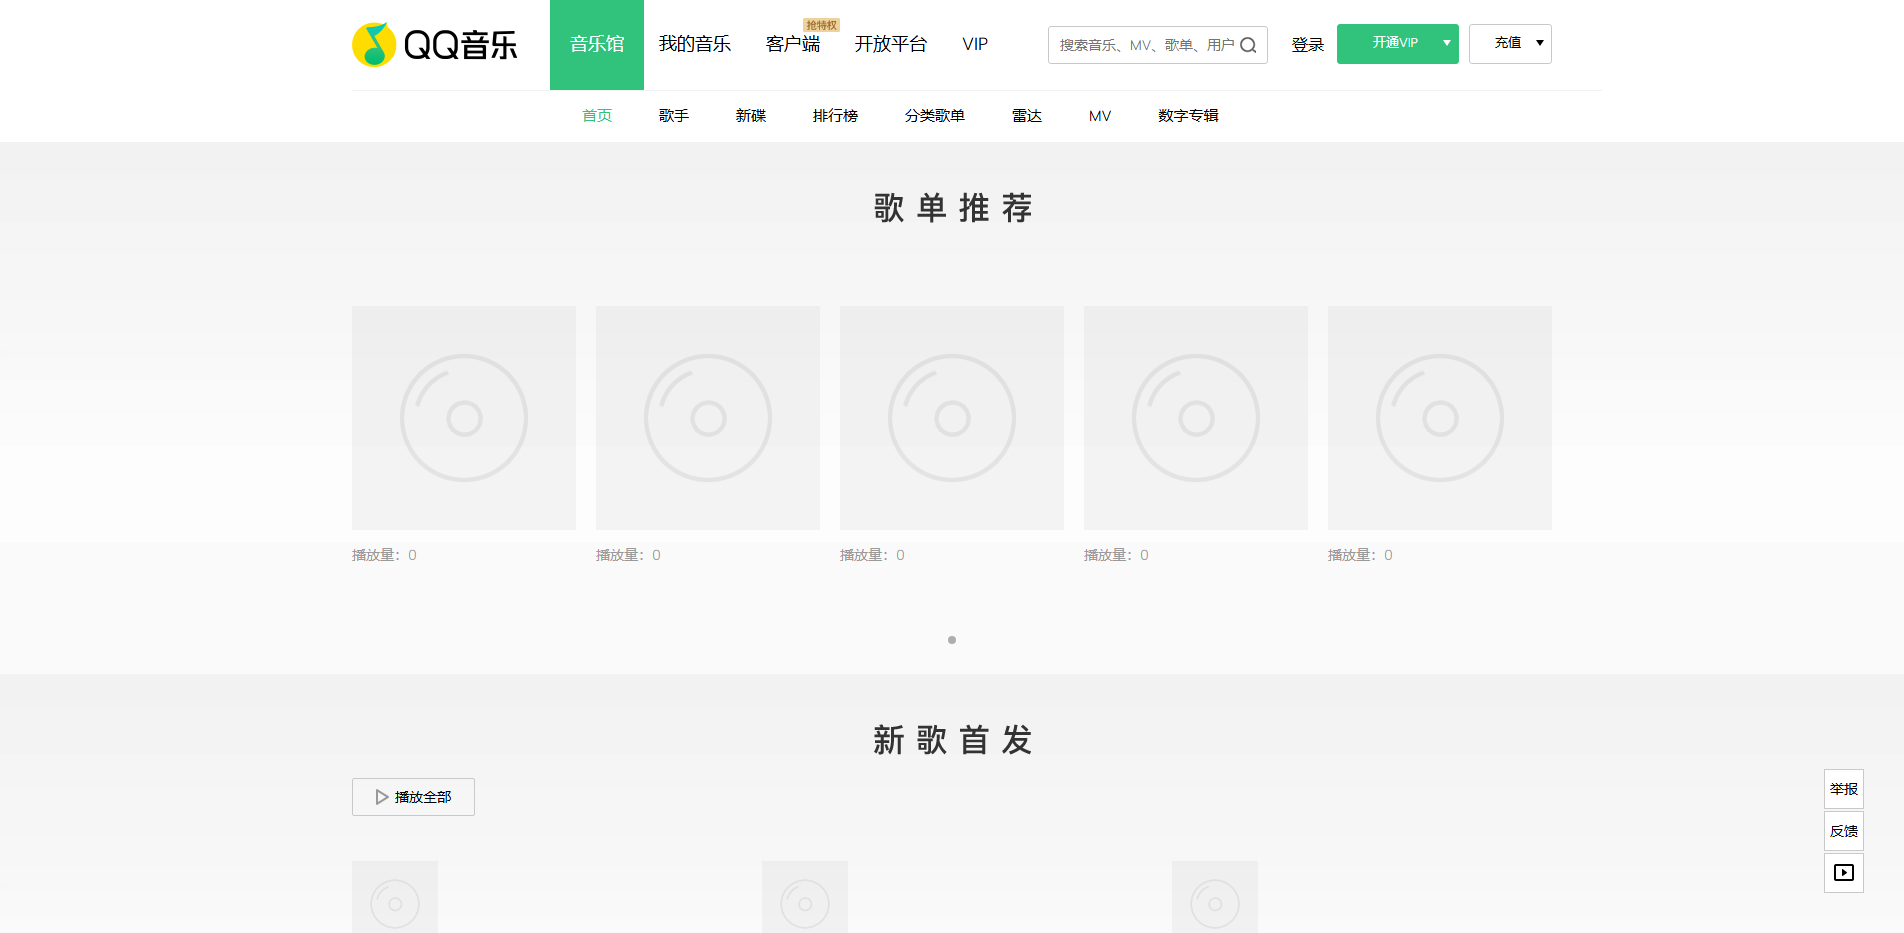Select 我的音乐 in top navigation
This screenshot has height=933, width=1904.
[696, 44]
